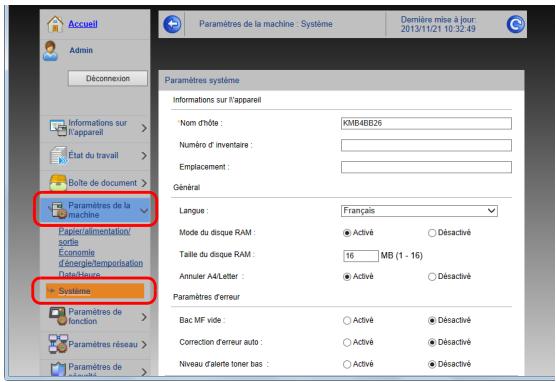Screen dimensions: 556x382
Task: Select Activé for Niveau d'alerte toner bas
Action: [347, 364]
